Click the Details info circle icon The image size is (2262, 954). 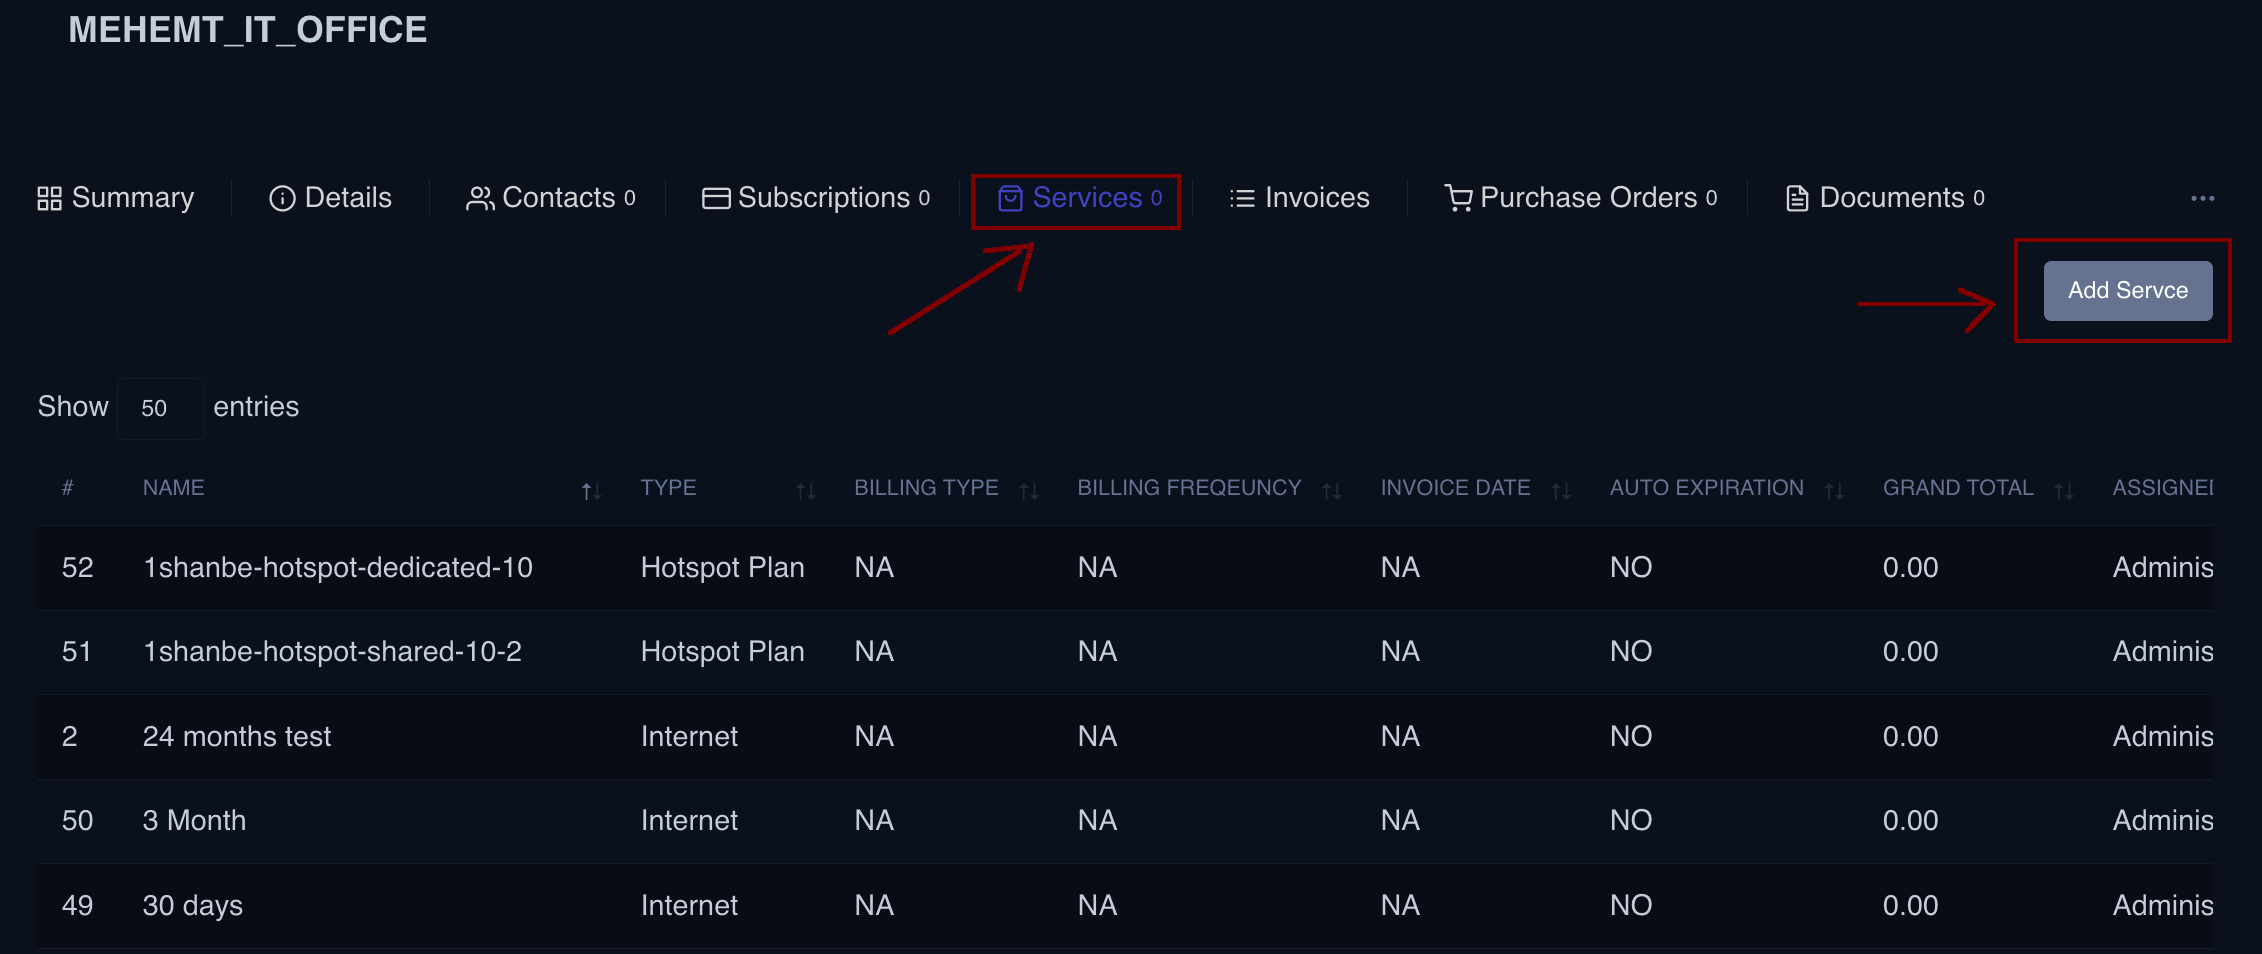282,199
